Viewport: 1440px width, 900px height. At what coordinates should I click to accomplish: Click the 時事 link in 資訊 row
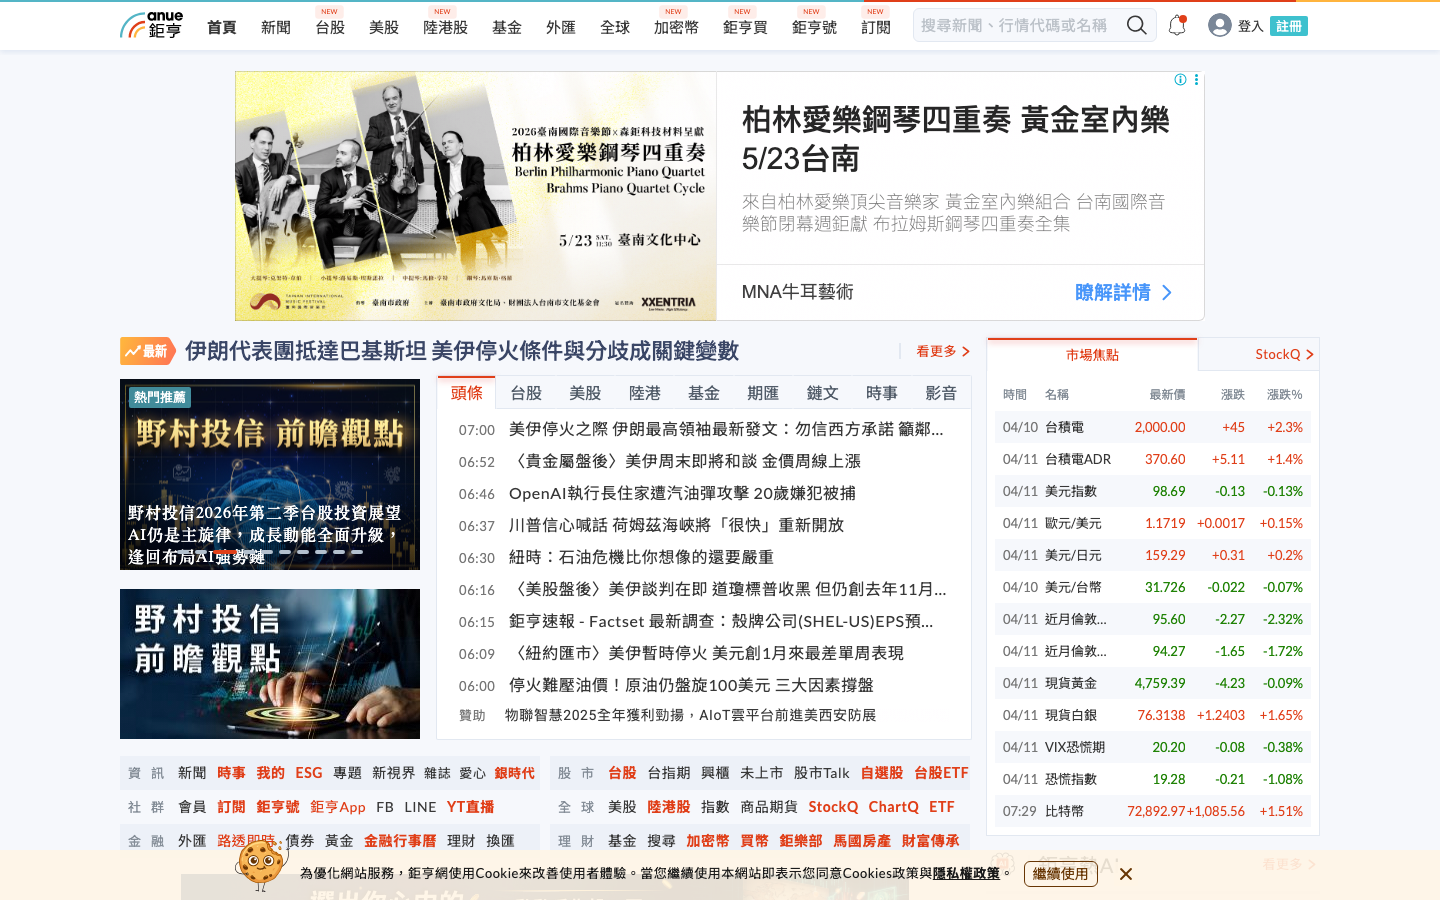tap(231, 773)
